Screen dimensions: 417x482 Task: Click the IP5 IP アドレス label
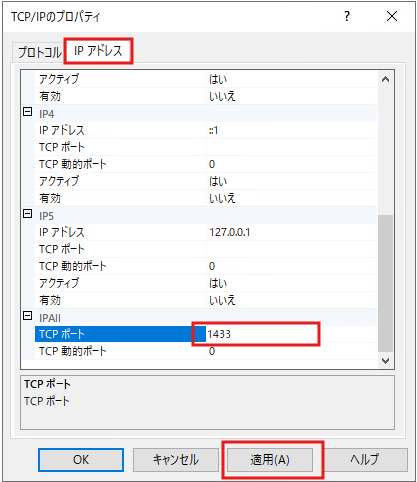tap(62, 232)
